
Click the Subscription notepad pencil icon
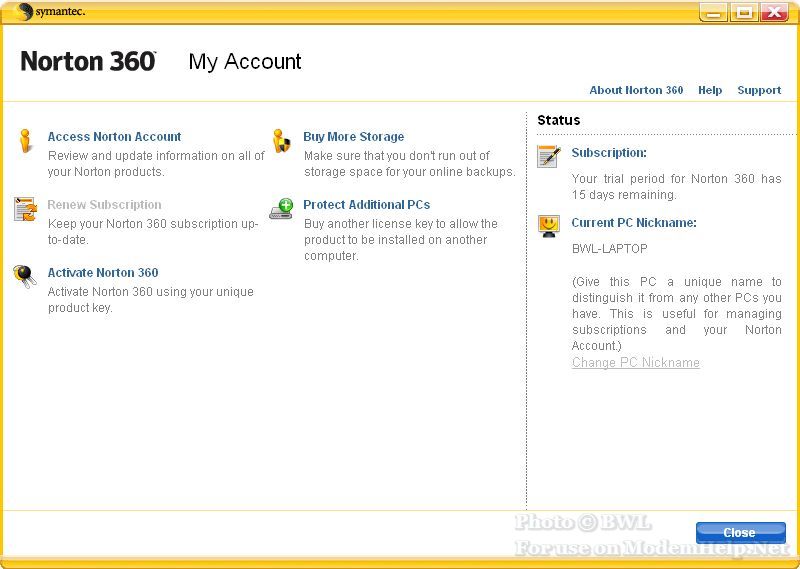(549, 156)
